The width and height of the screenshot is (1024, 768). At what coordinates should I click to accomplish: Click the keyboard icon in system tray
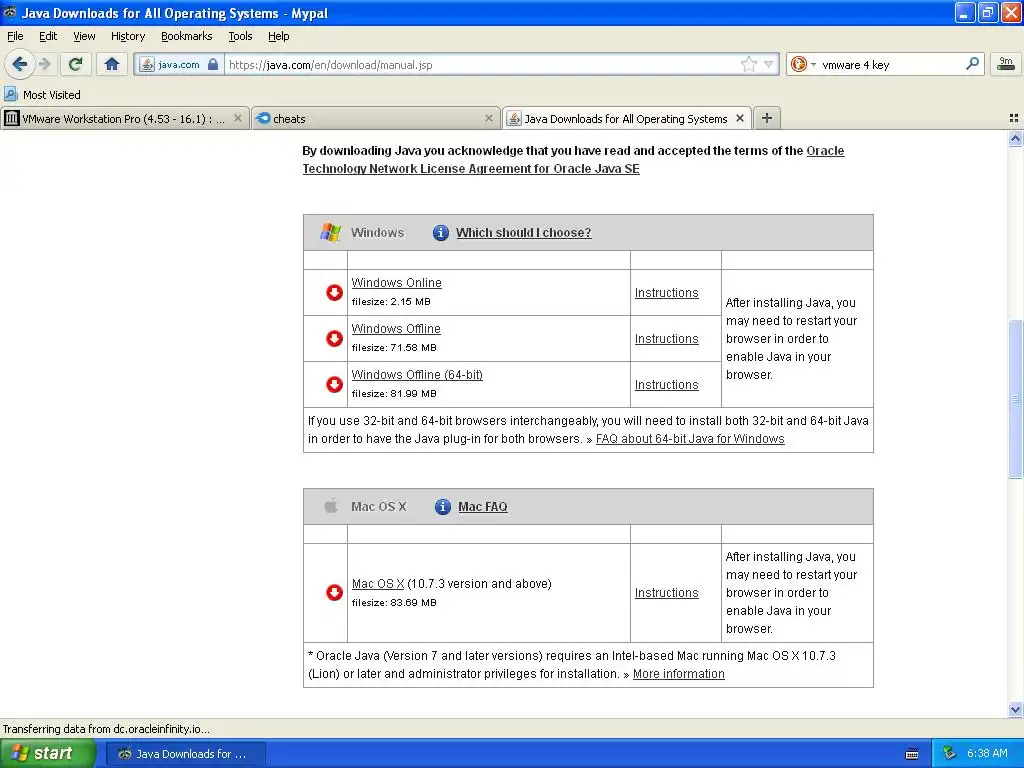(912, 754)
